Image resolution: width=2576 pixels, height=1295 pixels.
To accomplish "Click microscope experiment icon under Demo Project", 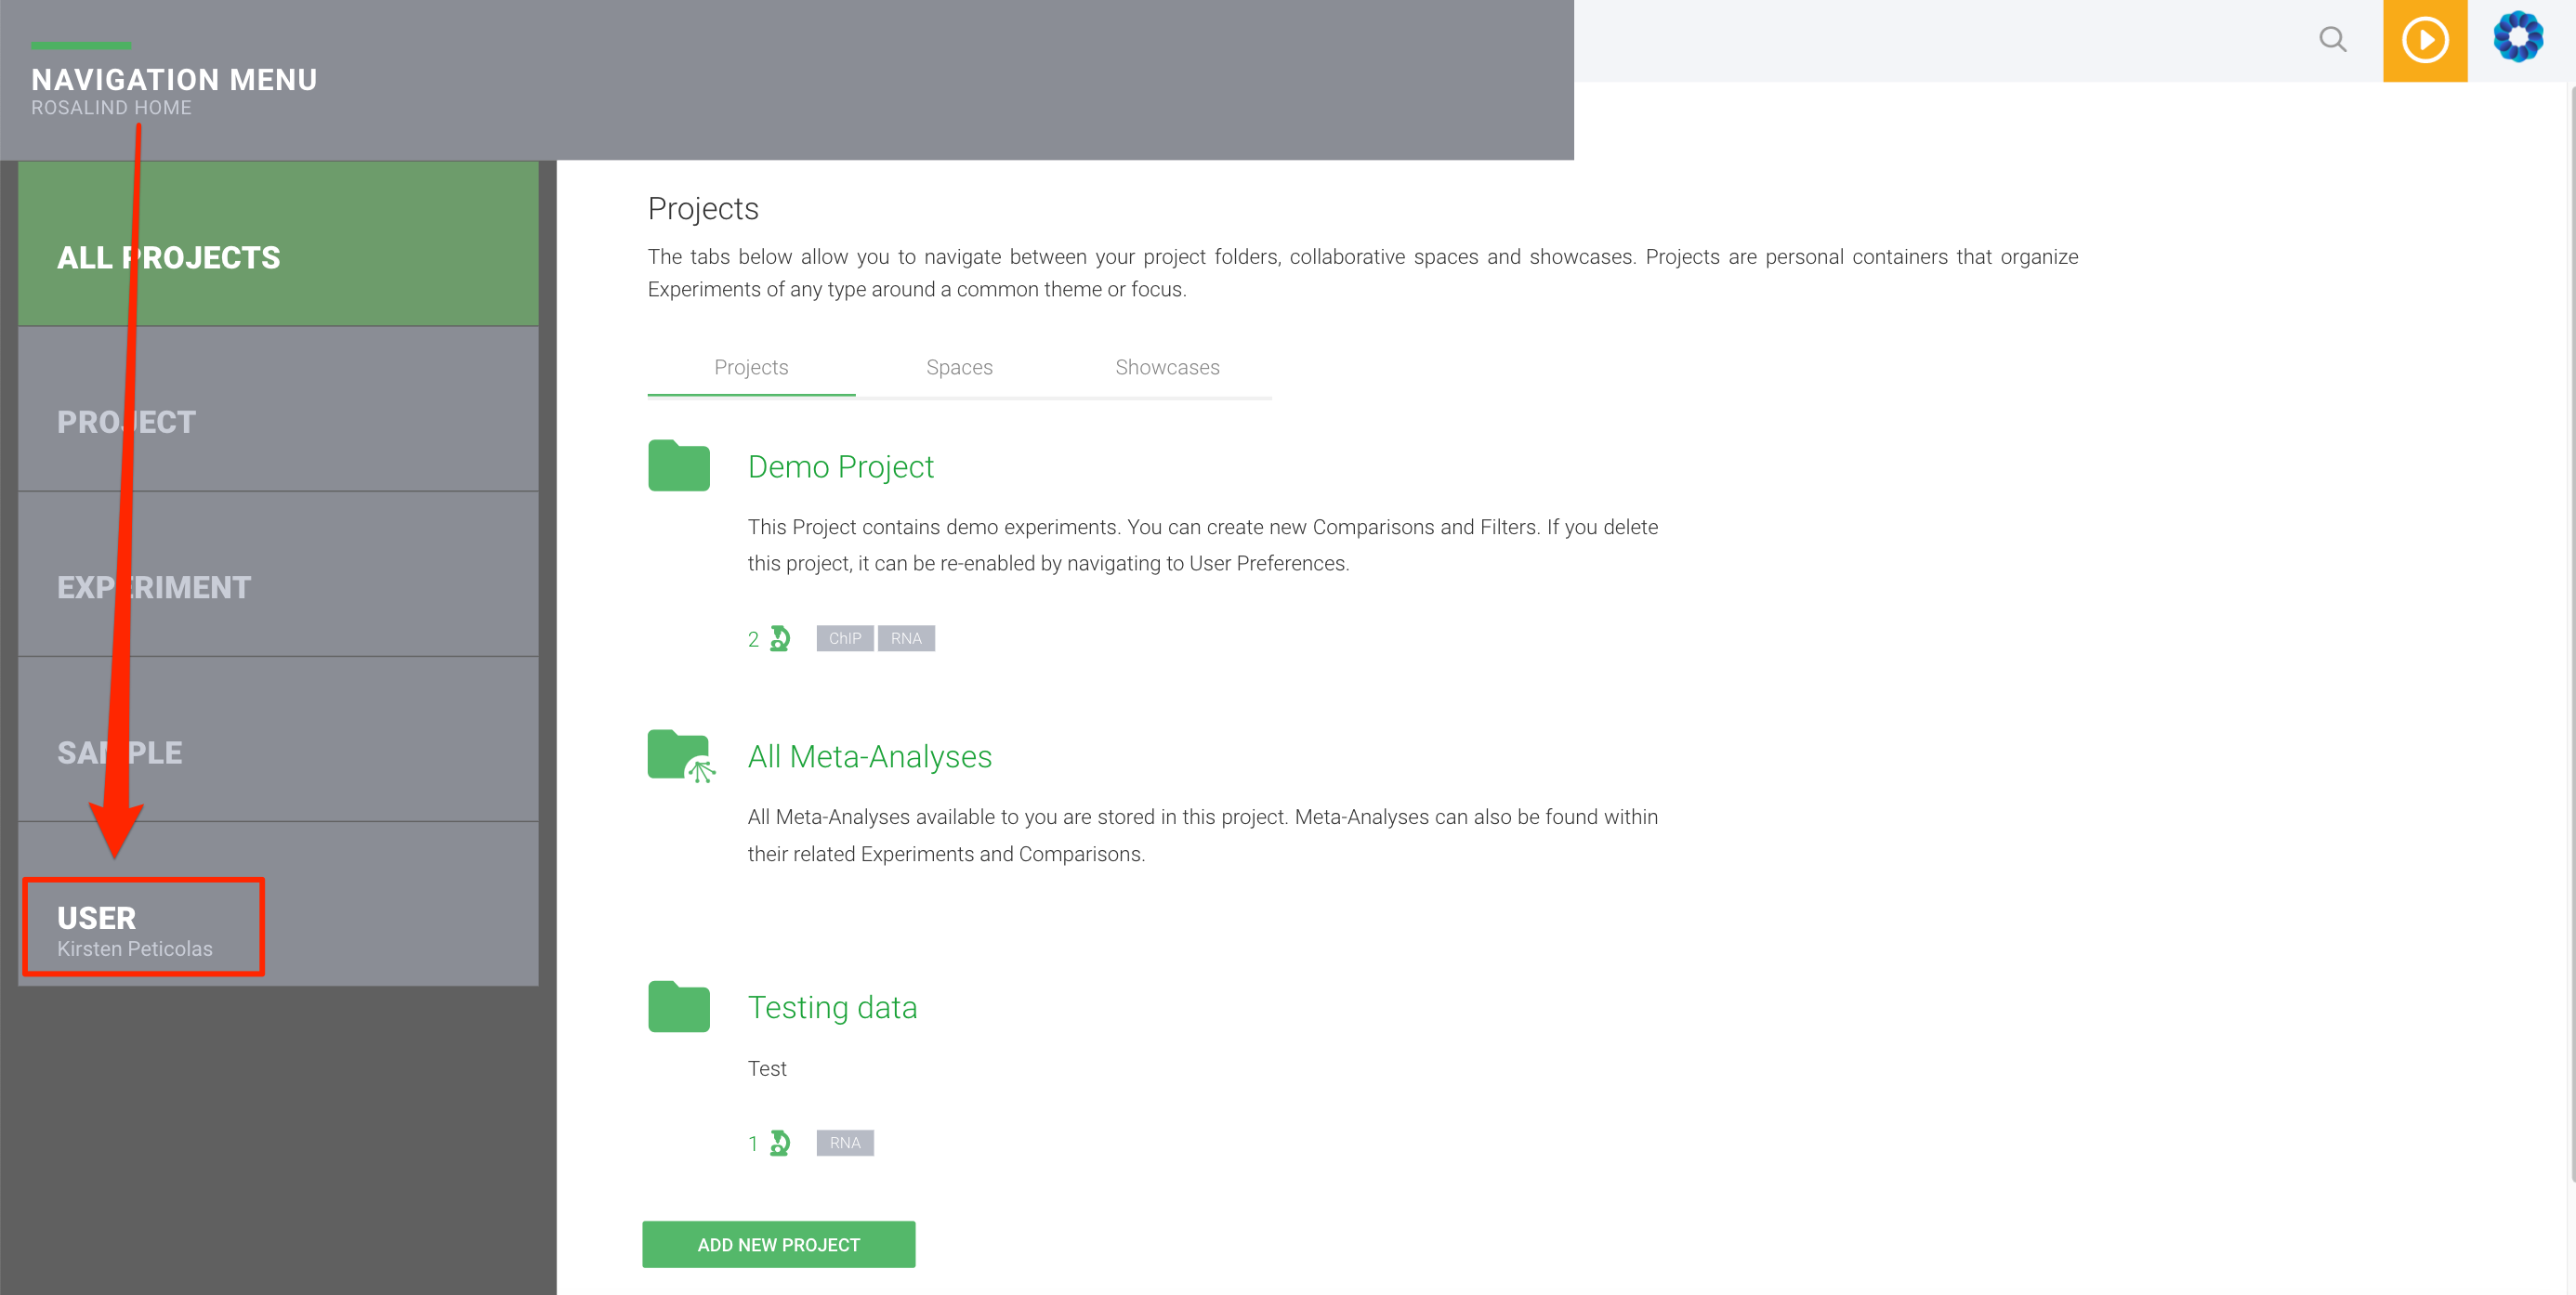I will pyautogui.click(x=780, y=638).
